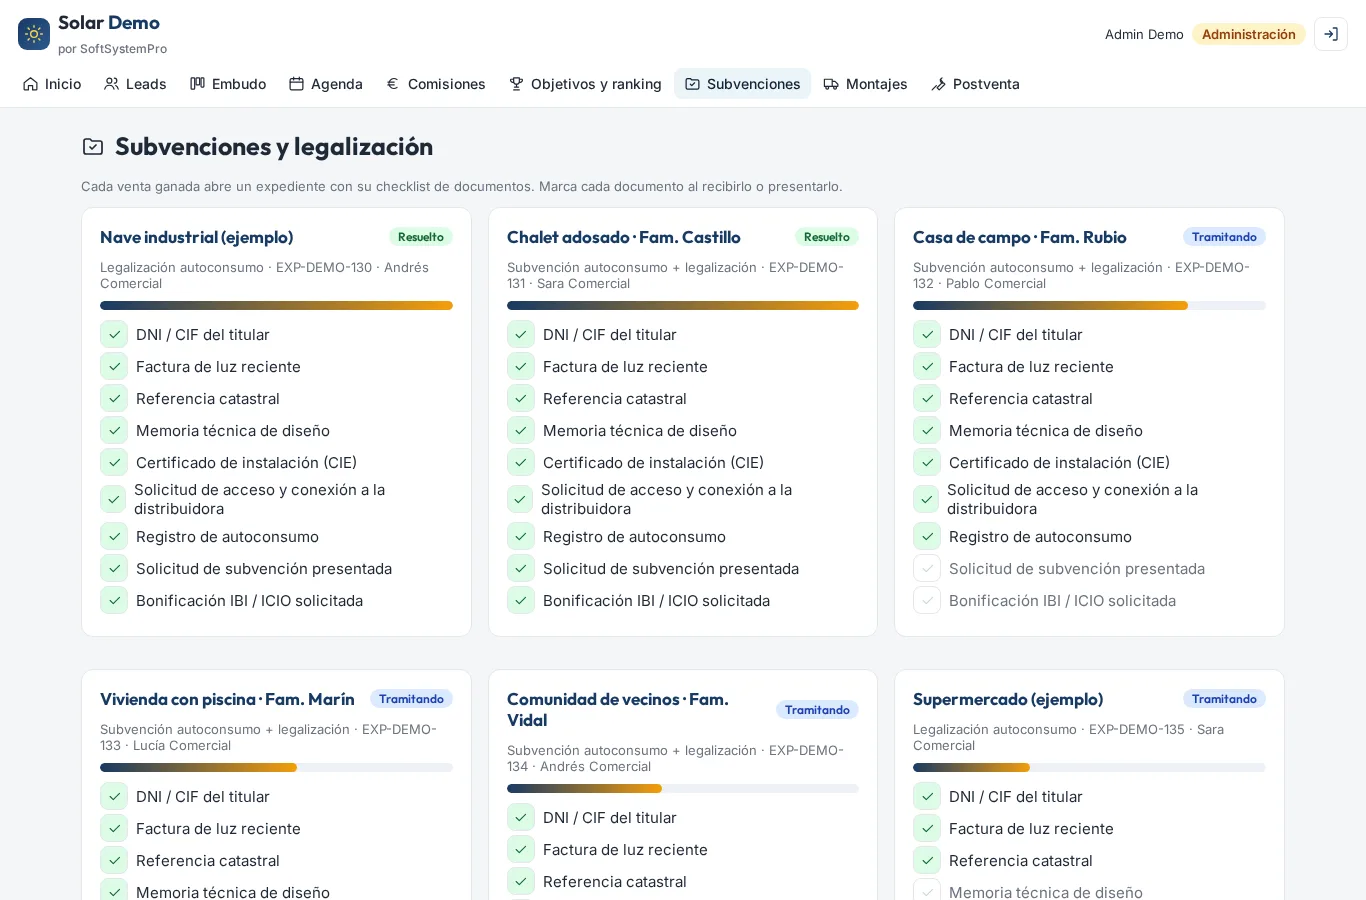Toggle Referencia catastral in Supermercado card
The image size is (1366, 900).
point(927,861)
